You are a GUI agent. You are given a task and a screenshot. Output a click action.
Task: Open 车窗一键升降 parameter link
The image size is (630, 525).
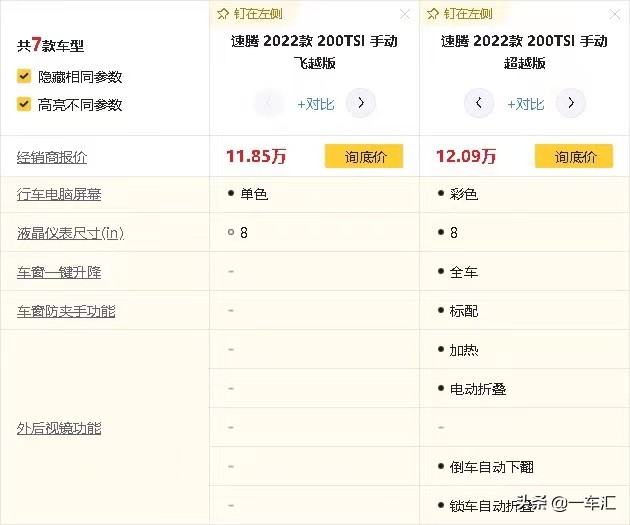[59, 272]
